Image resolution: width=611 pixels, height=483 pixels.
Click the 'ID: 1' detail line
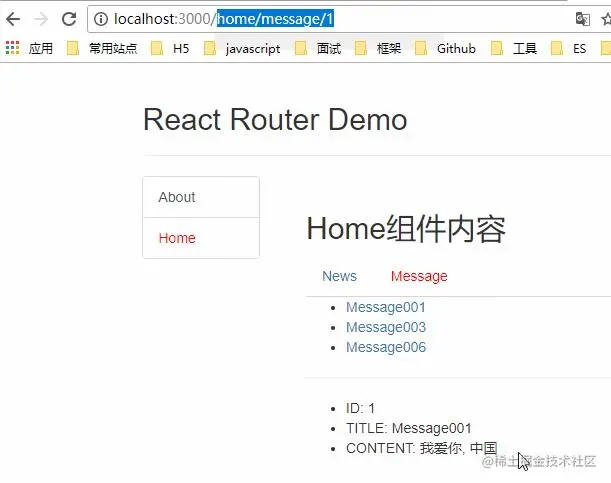[360, 408]
